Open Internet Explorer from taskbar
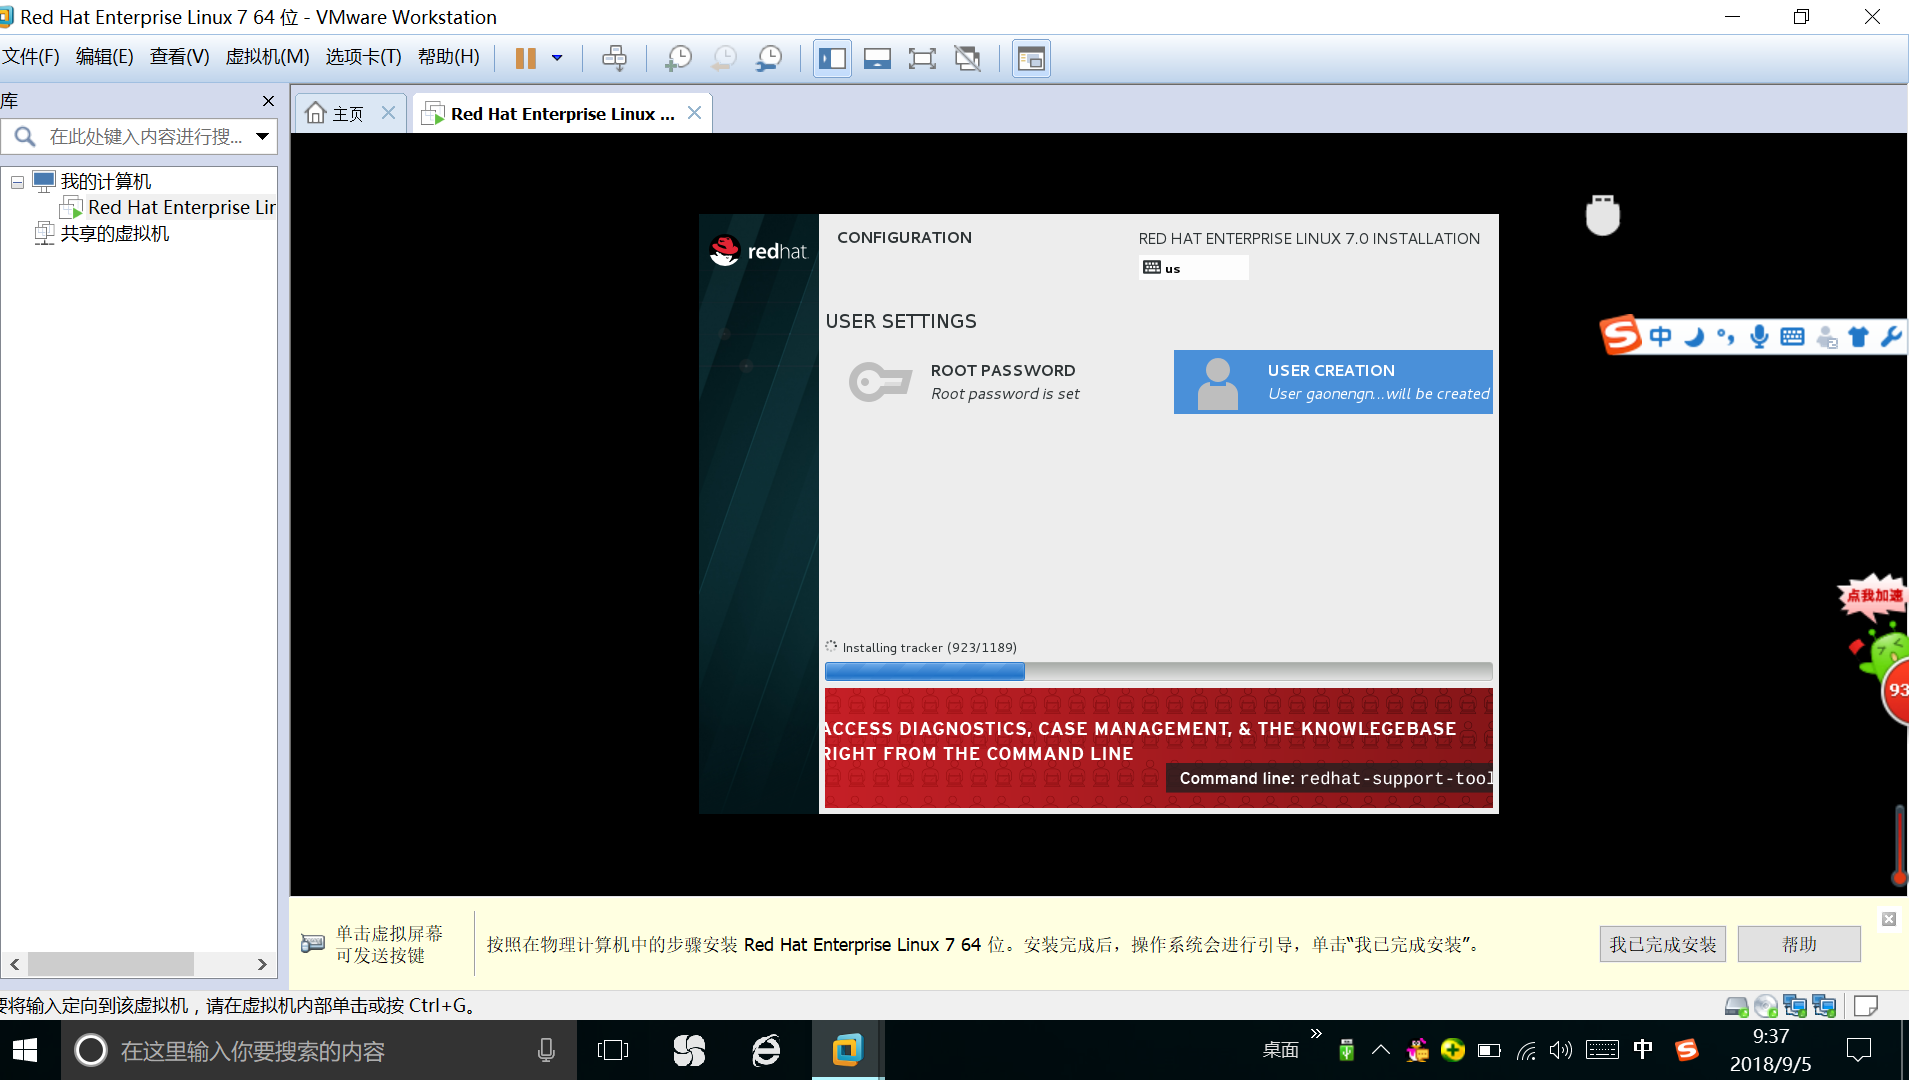1909x1080 pixels. 767,1050
